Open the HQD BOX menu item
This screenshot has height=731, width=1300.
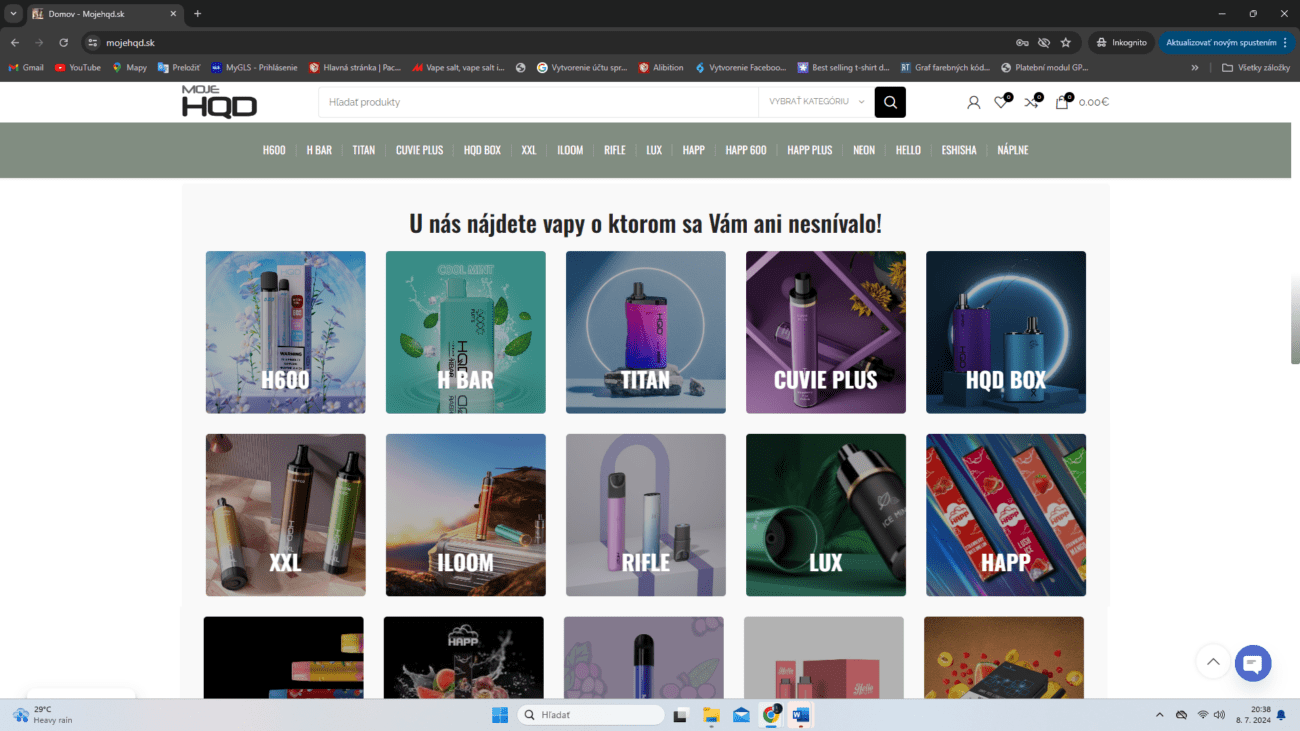pyautogui.click(x=482, y=150)
